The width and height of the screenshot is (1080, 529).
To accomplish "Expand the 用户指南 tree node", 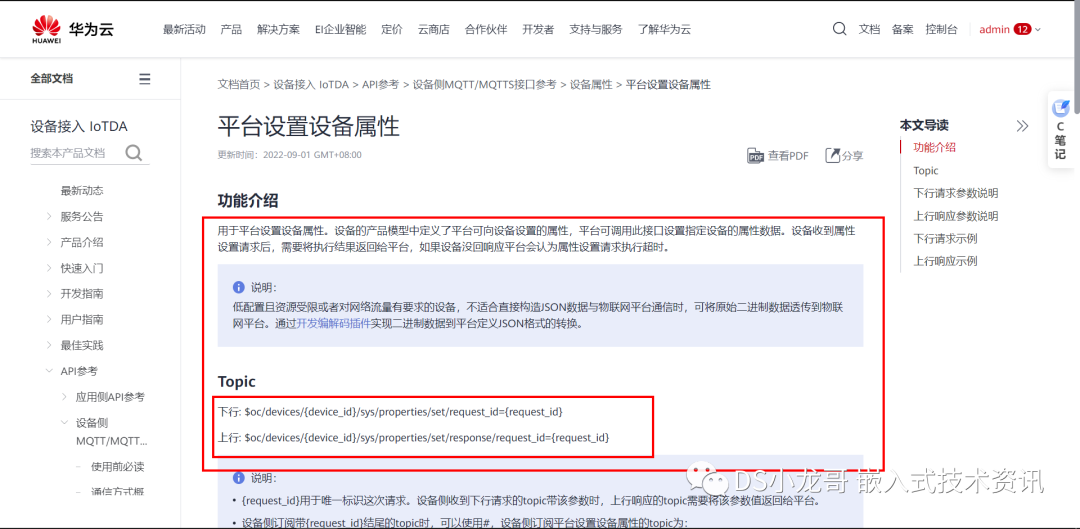I will coord(49,320).
